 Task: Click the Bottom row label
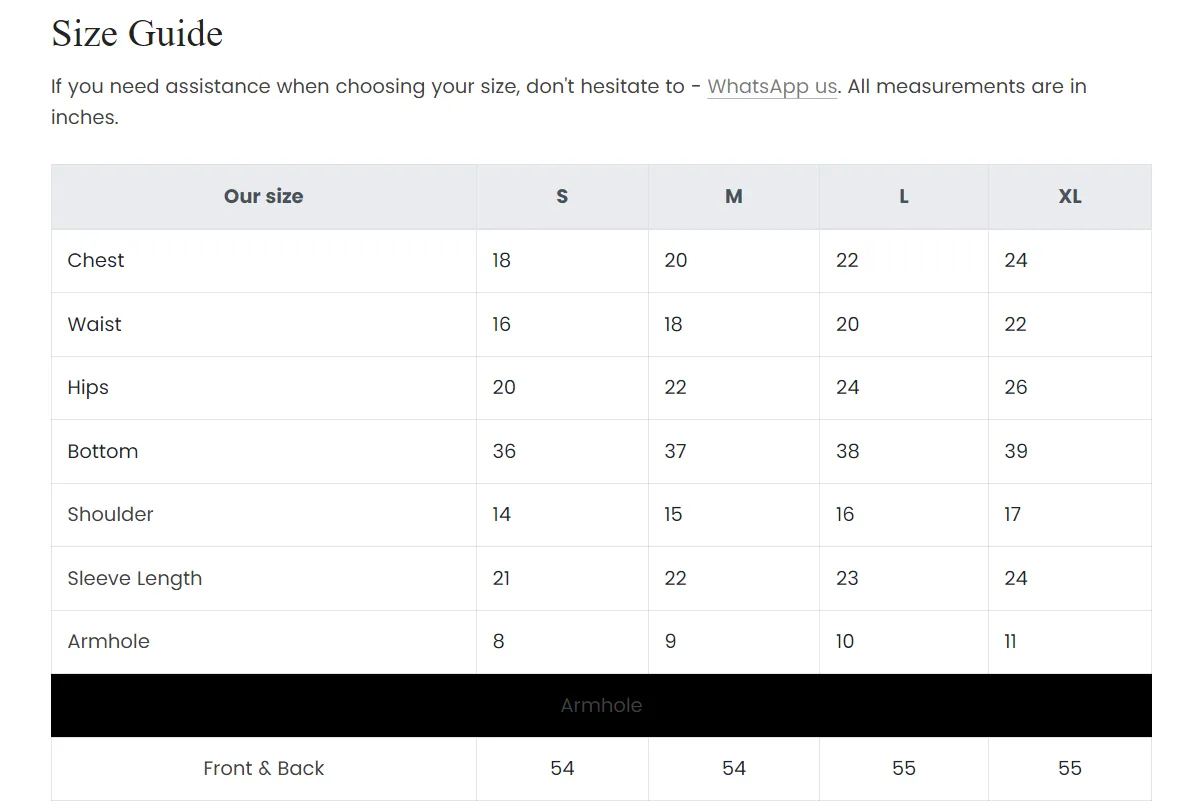pyautogui.click(x=103, y=451)
